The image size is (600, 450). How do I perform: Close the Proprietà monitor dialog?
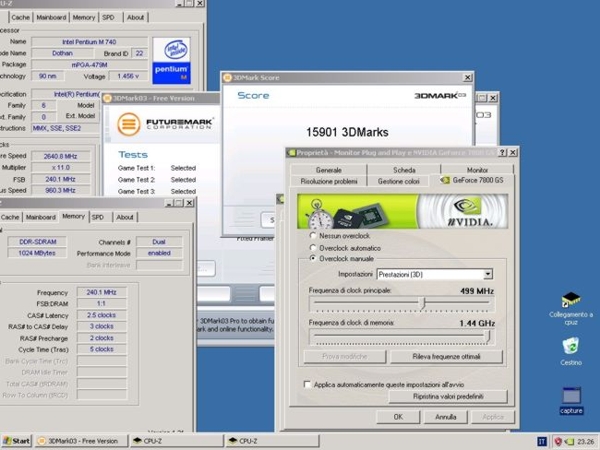pyautogui.click(x=513, y=152)
